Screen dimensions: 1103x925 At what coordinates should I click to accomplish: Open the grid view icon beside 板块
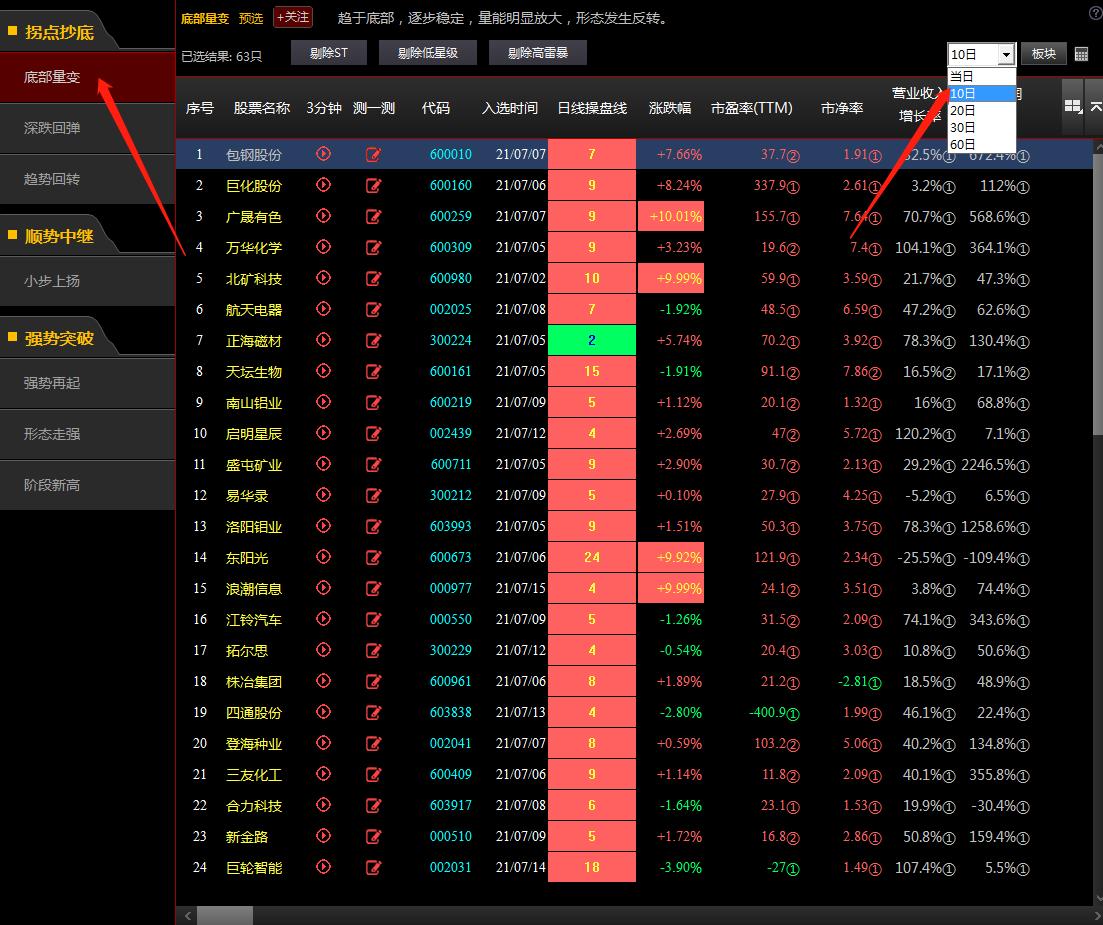[1081, 55]
